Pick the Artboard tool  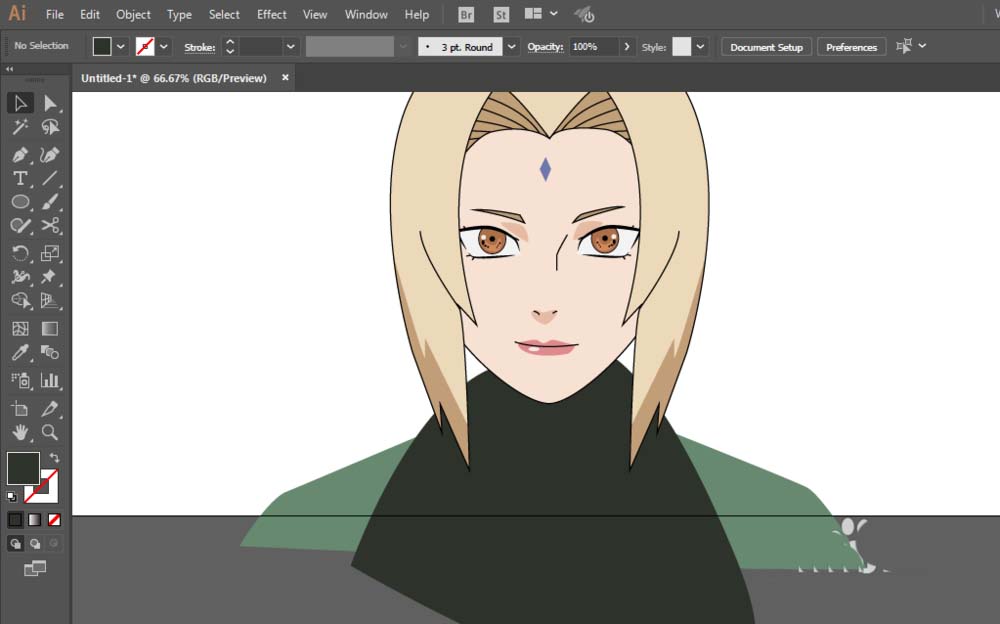pyautogui.click(x=20, y=409)
